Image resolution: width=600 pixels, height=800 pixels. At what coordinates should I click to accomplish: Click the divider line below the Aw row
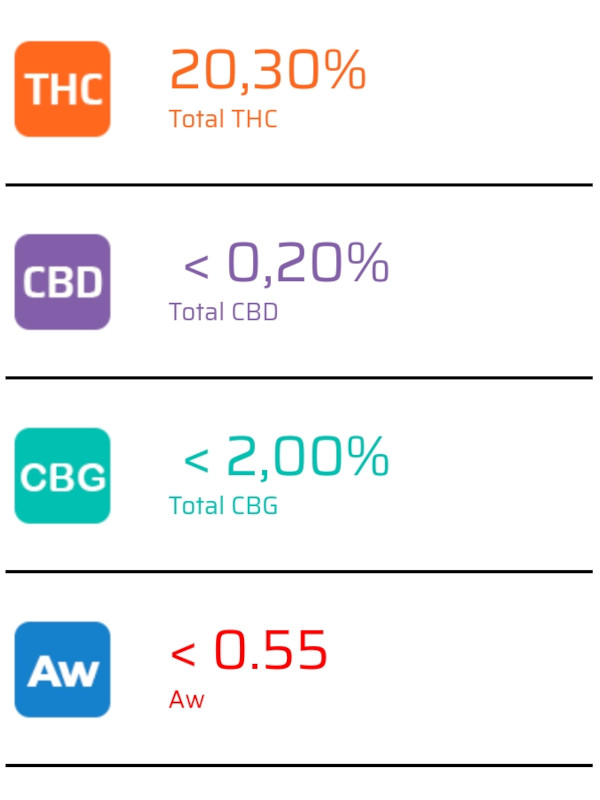pos(299,766)
